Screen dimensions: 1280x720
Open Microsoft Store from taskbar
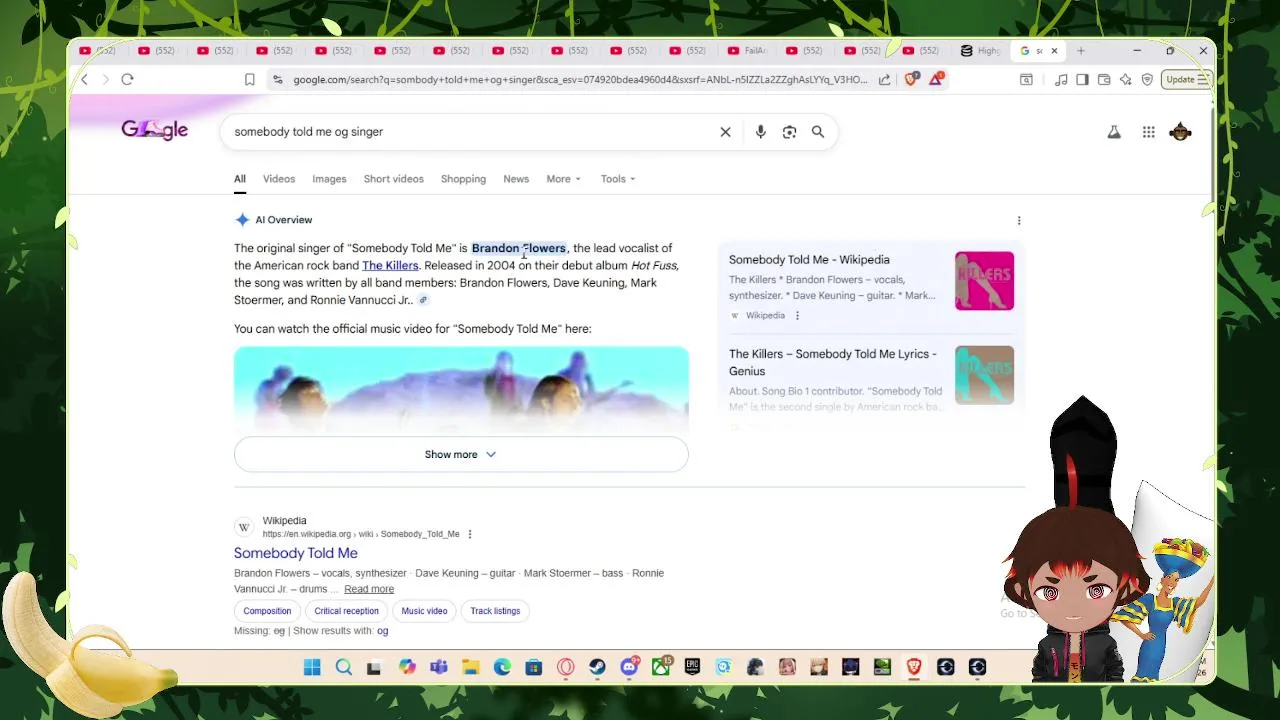pyautogui.click(x=534, y=667)
